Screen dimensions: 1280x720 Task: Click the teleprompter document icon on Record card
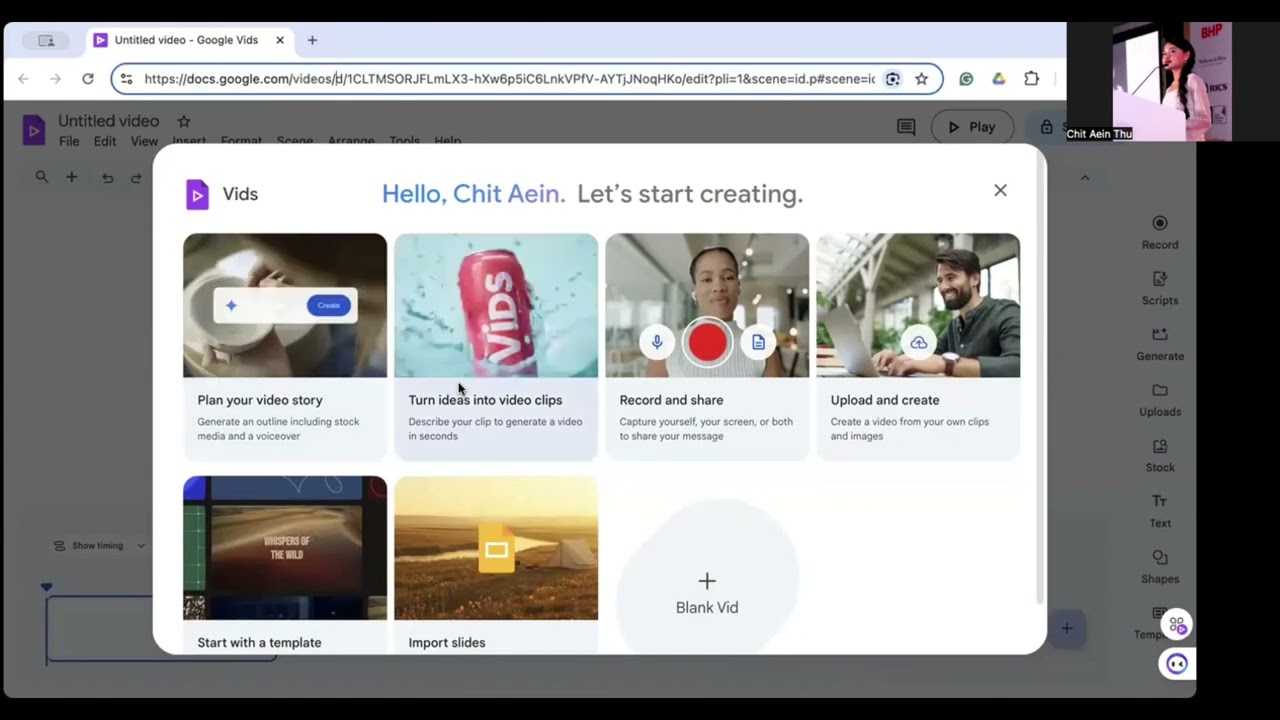pos(758,343)
